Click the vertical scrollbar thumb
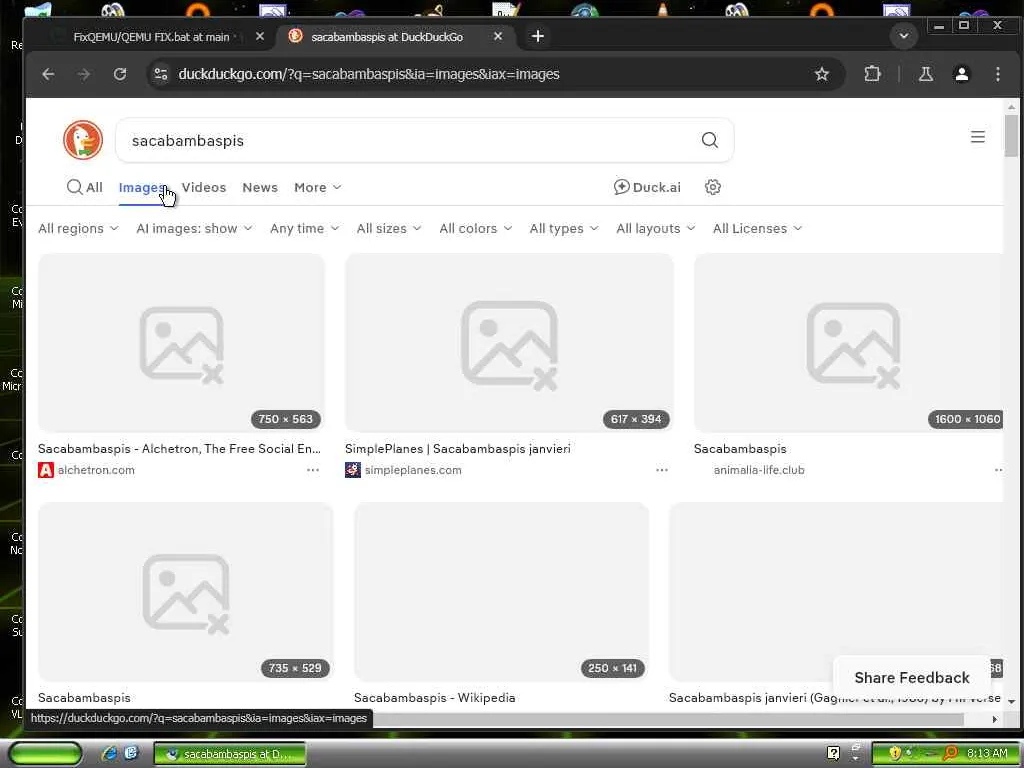 click(1011, 136)
